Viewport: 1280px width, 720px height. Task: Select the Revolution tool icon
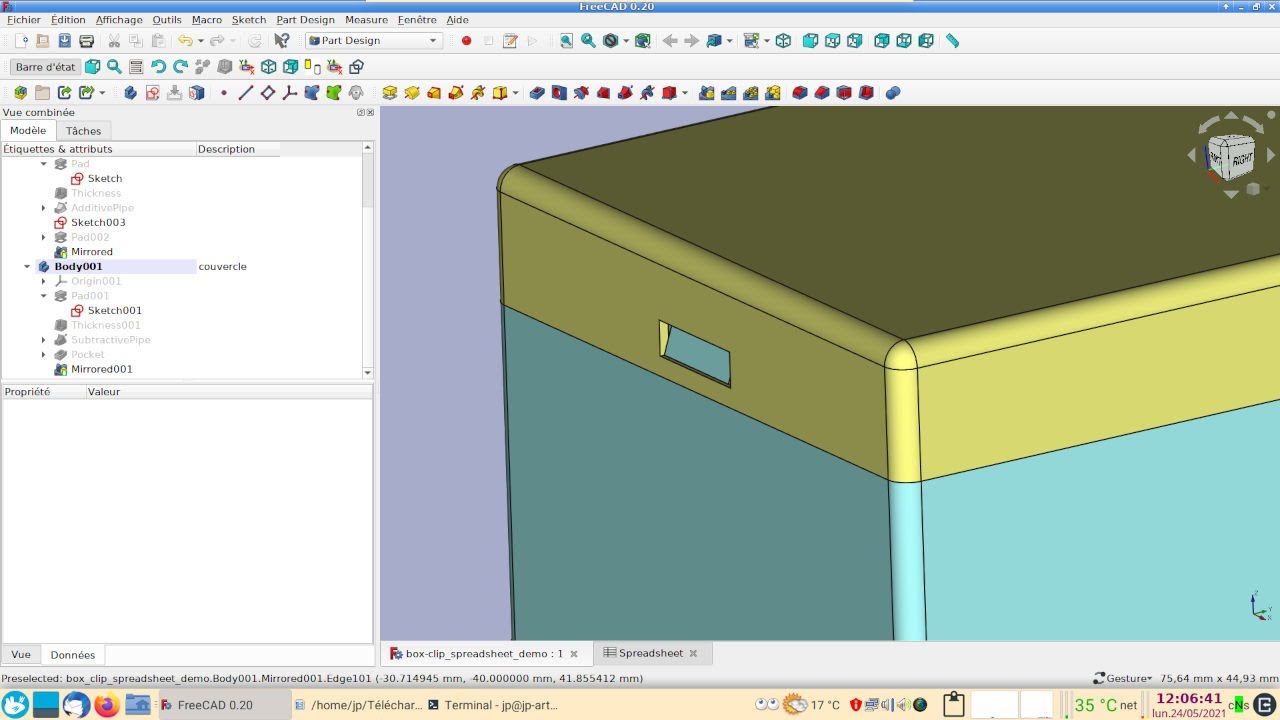click(412, 93)
